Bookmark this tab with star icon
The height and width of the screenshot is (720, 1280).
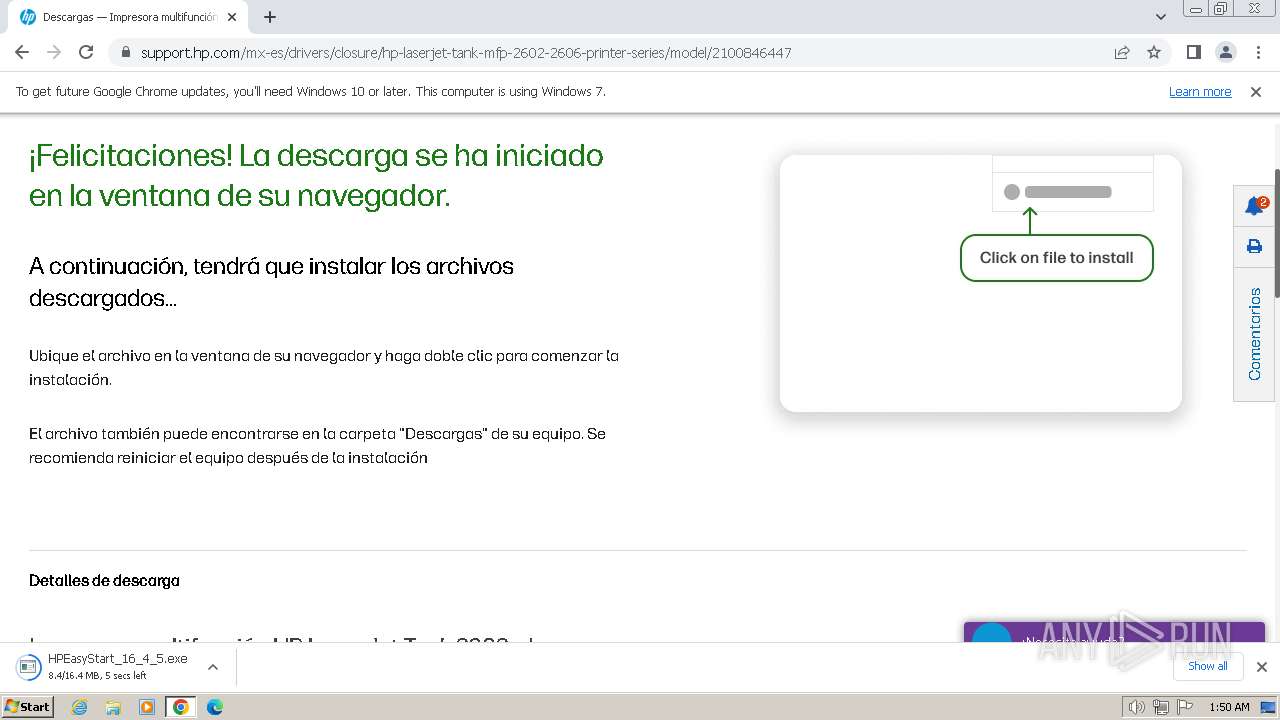tap(1154, 52)
